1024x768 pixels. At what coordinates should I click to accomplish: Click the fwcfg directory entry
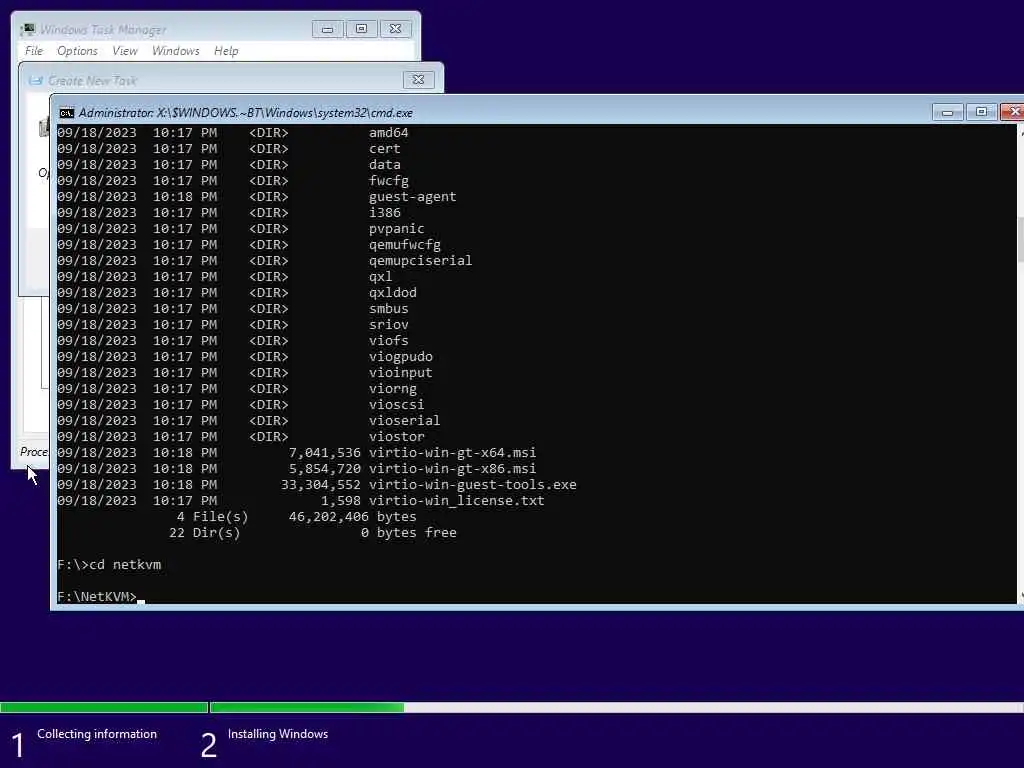pos(389,180)
